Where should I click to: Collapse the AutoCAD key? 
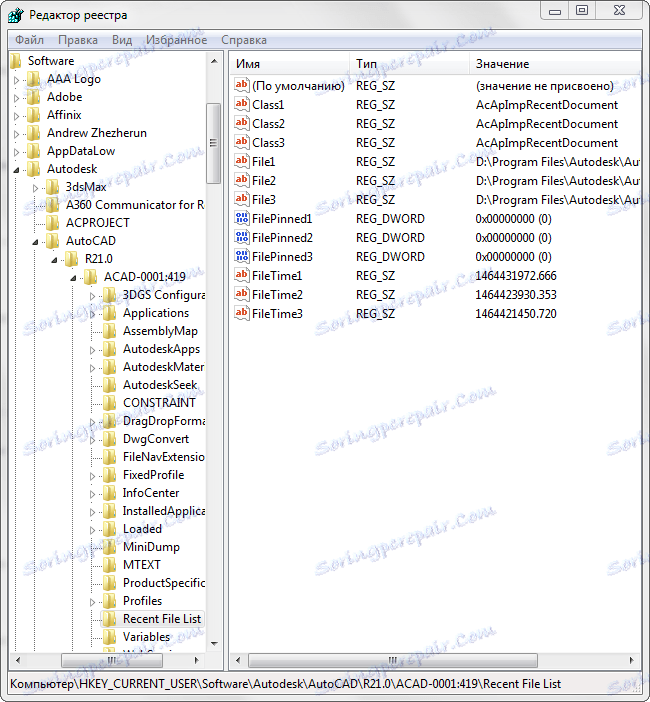click(x=35, y=242)
